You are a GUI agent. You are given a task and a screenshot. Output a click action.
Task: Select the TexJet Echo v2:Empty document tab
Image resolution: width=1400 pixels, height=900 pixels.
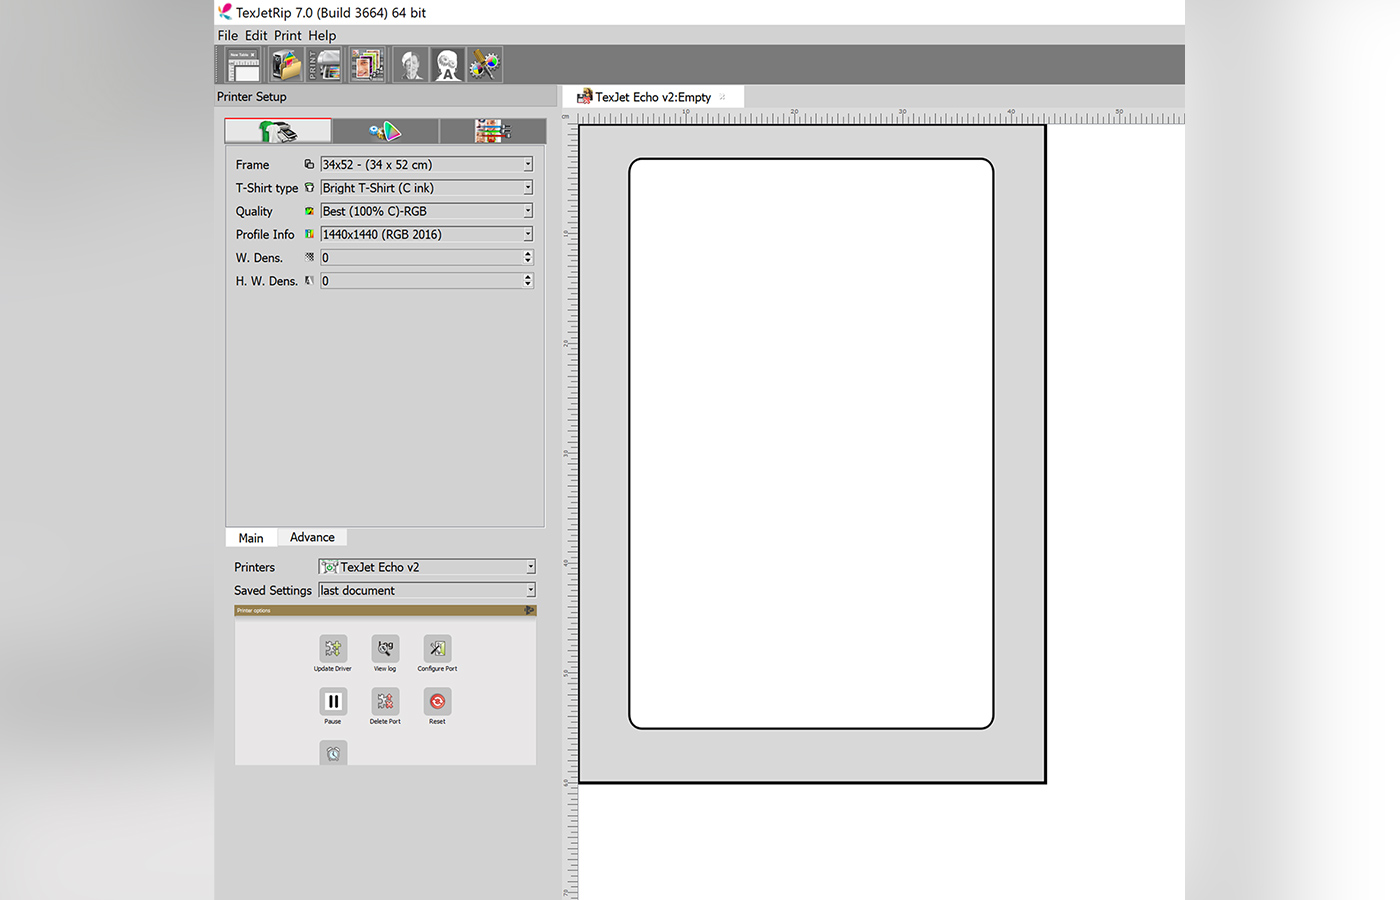click(x=652, y=97)
